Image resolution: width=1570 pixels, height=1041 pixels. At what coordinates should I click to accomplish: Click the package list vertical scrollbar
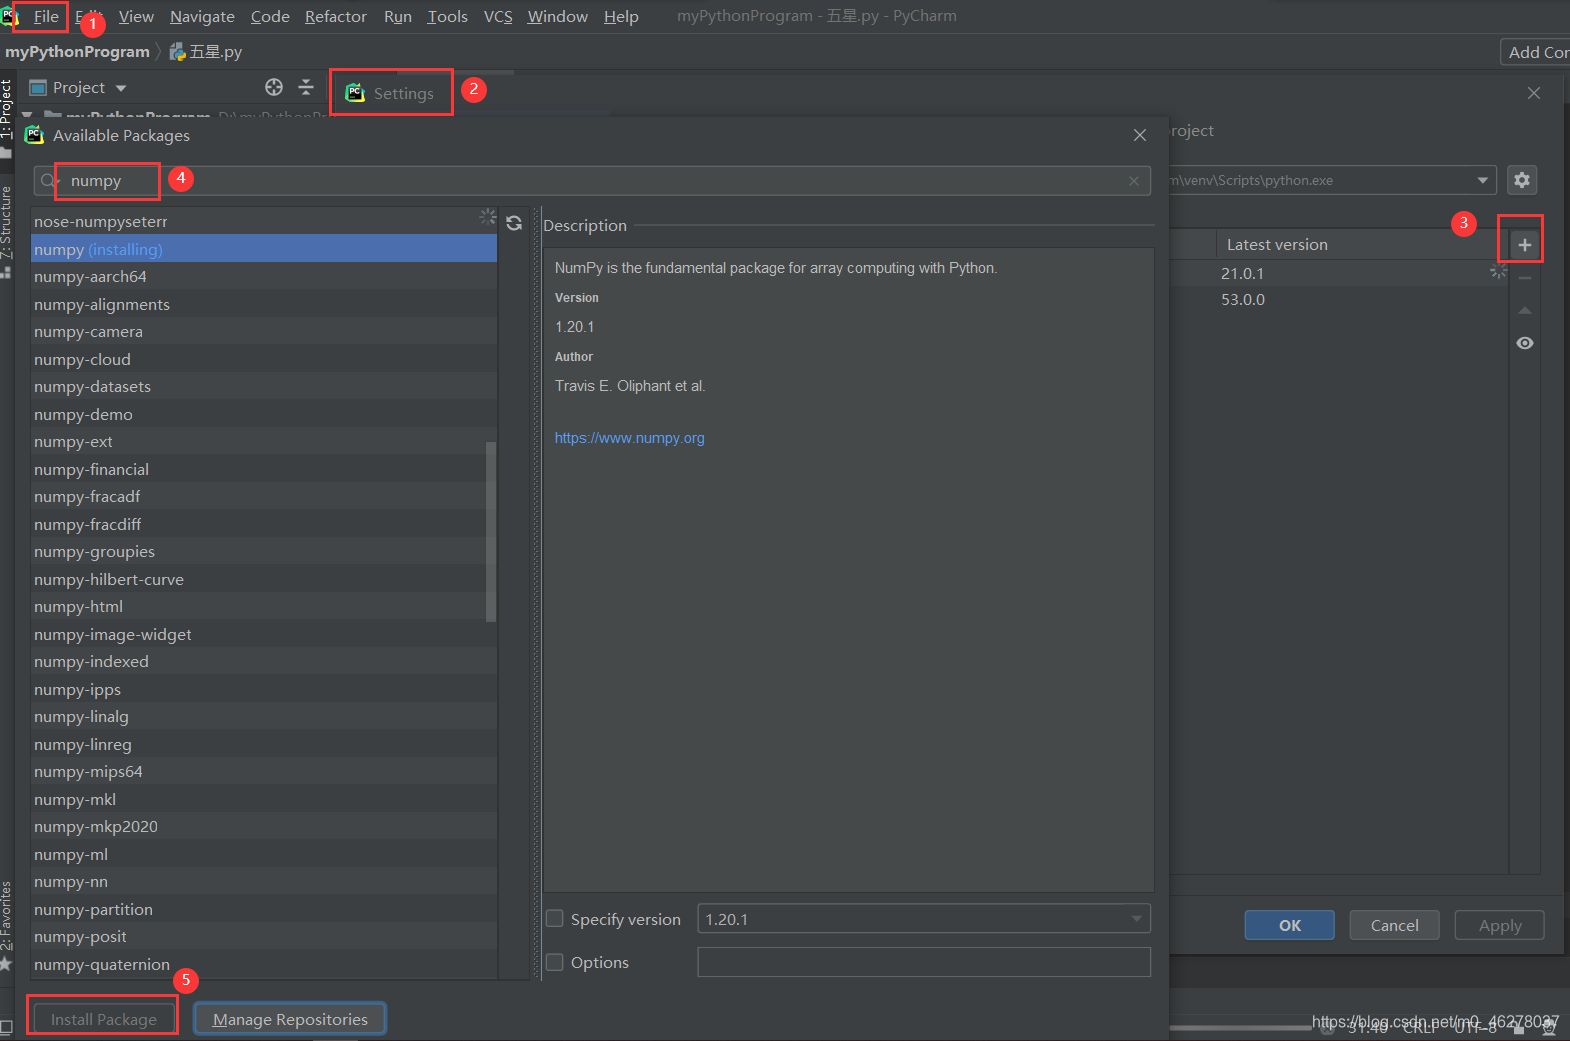tap(491, 531)
